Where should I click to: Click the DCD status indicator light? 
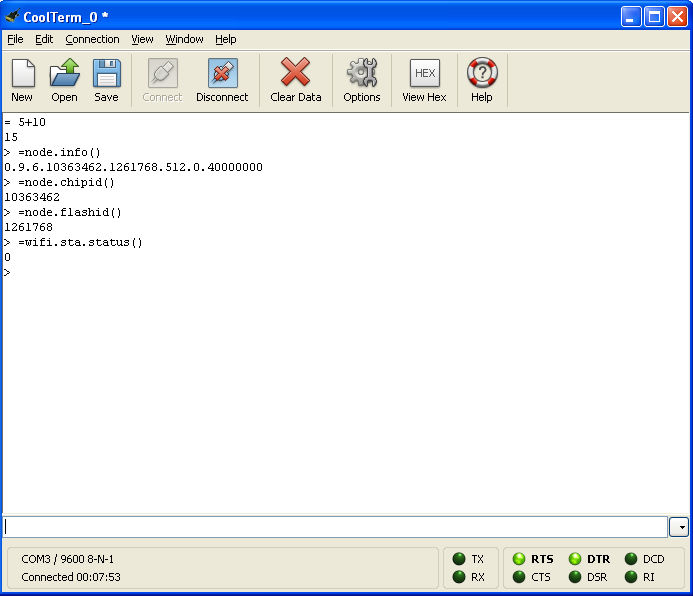631,559
